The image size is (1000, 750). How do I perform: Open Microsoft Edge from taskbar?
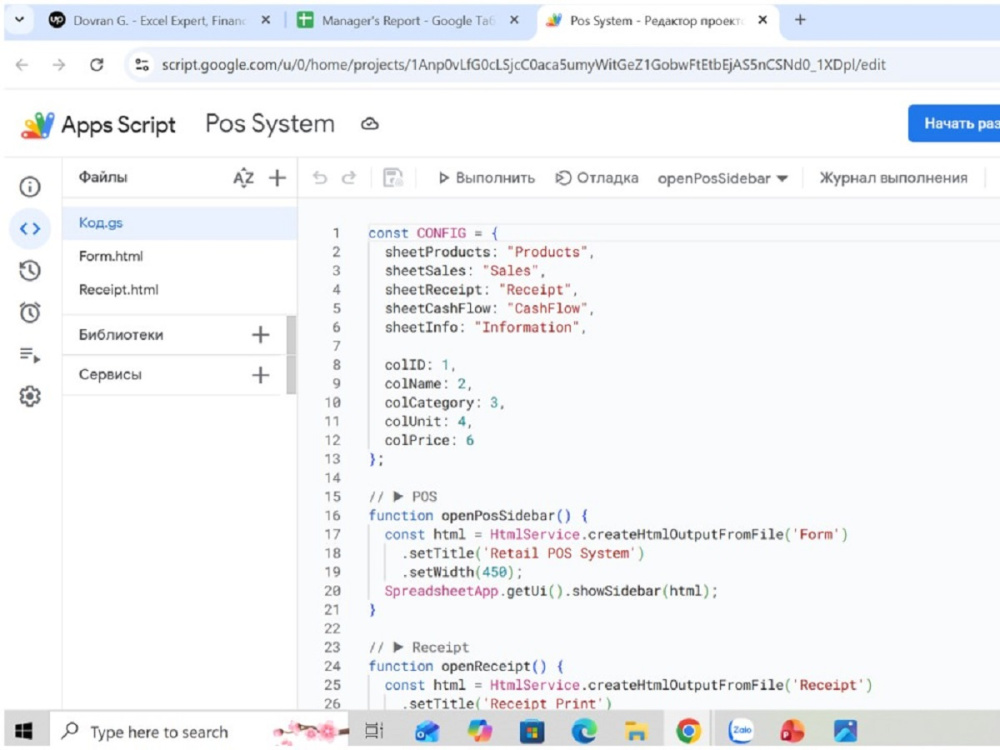584,731
